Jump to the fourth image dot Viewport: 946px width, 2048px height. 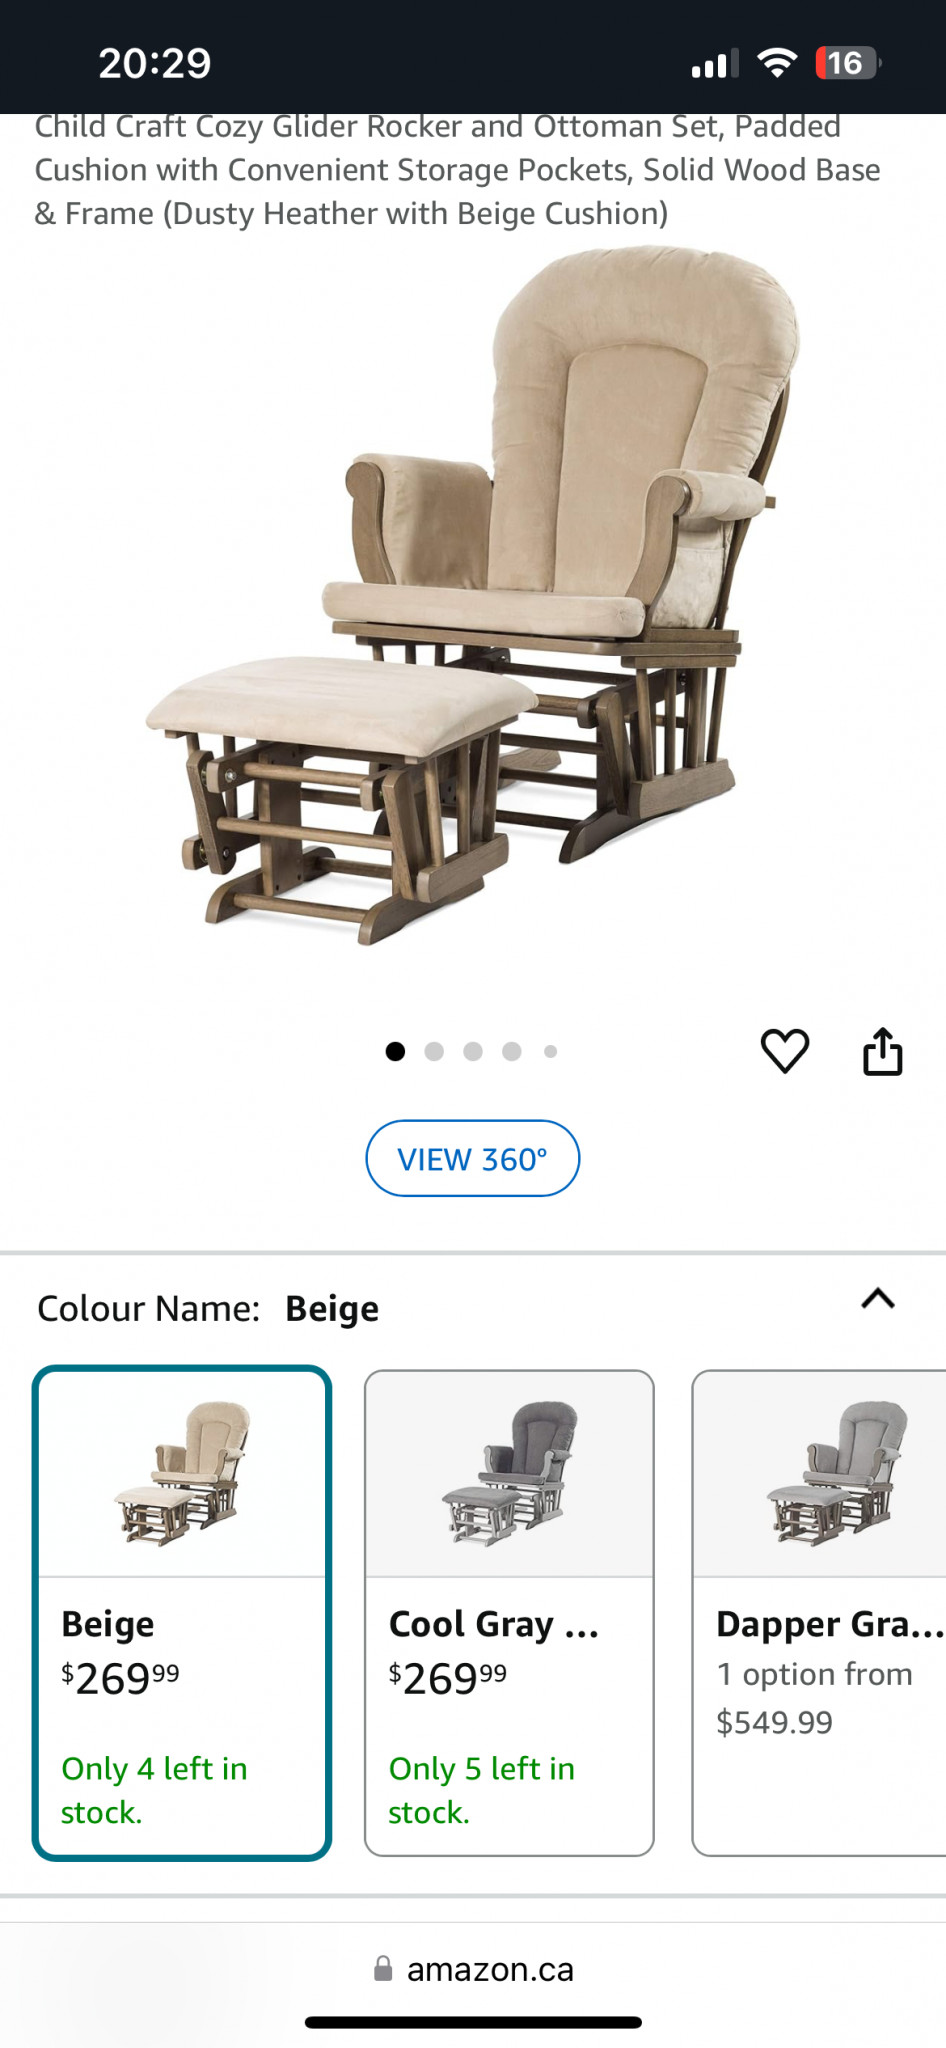point(512,1051)
